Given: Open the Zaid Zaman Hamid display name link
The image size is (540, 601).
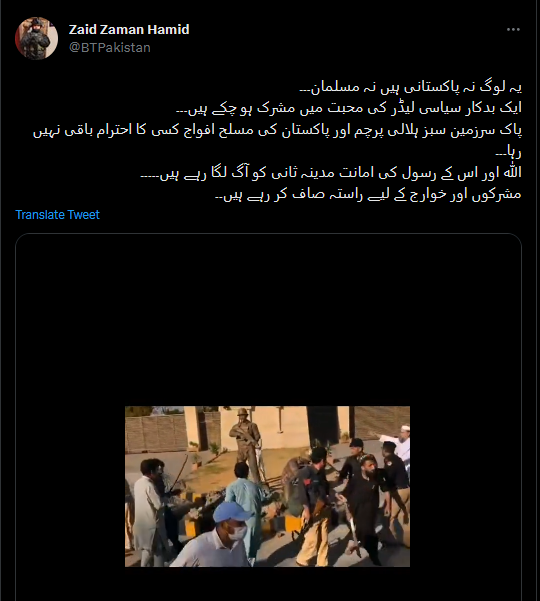Looking at the screenshot, I should 129,30.
